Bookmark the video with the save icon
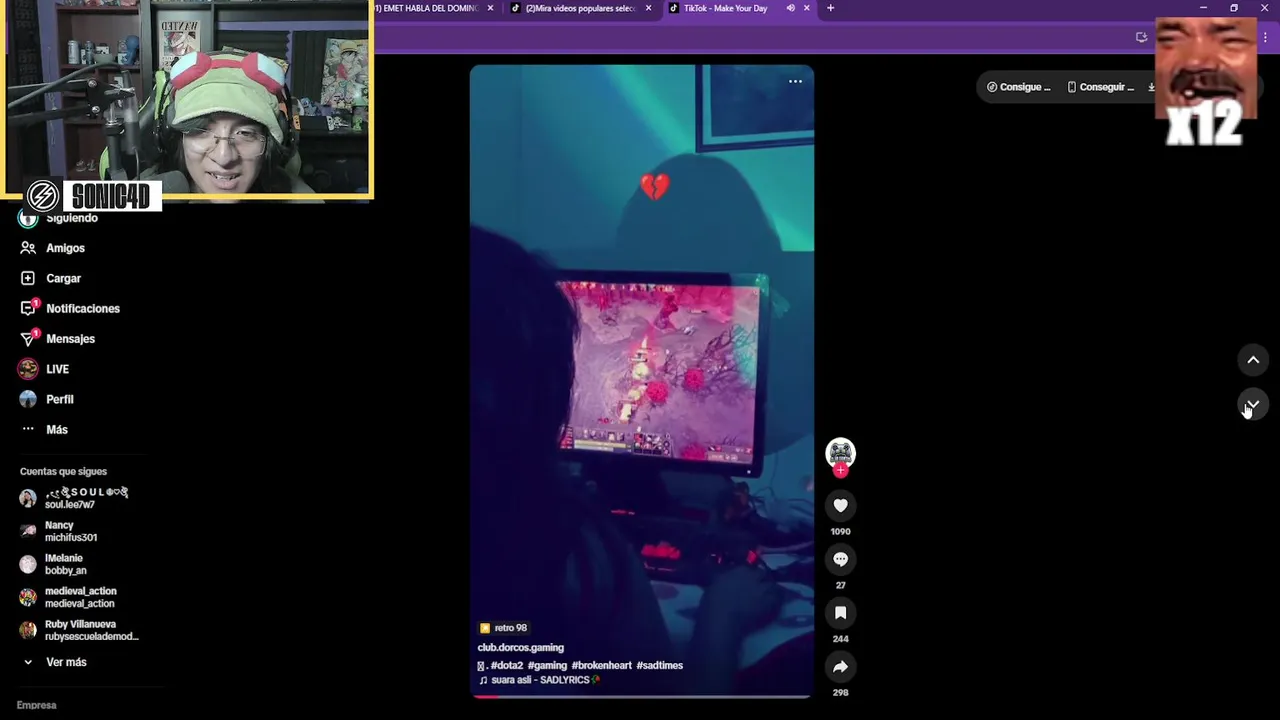1280x720 pixels. click(840, 613)
